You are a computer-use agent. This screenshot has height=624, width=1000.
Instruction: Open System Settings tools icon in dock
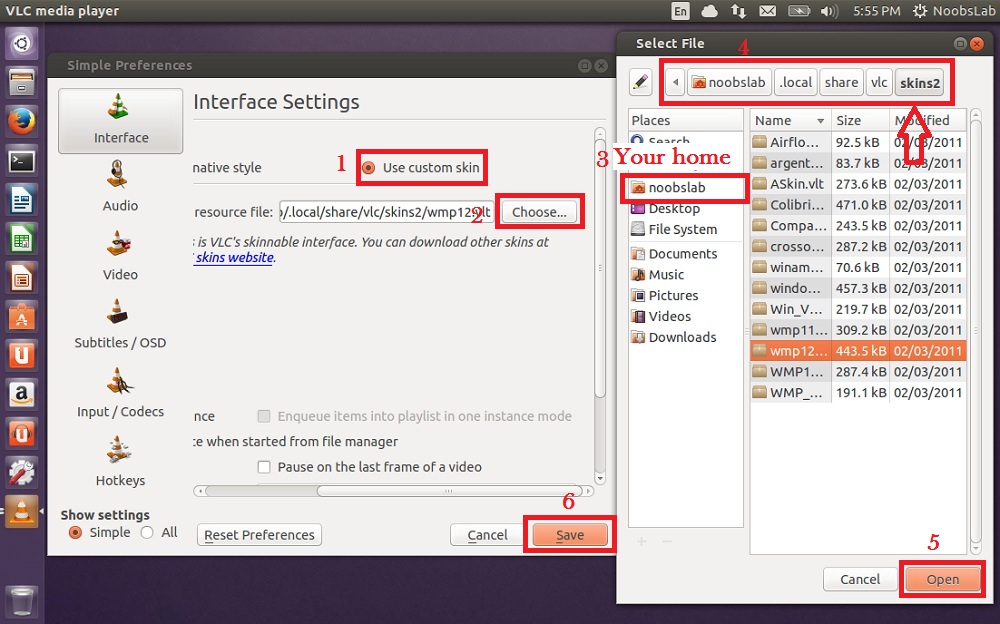click(x=22, y=473)
